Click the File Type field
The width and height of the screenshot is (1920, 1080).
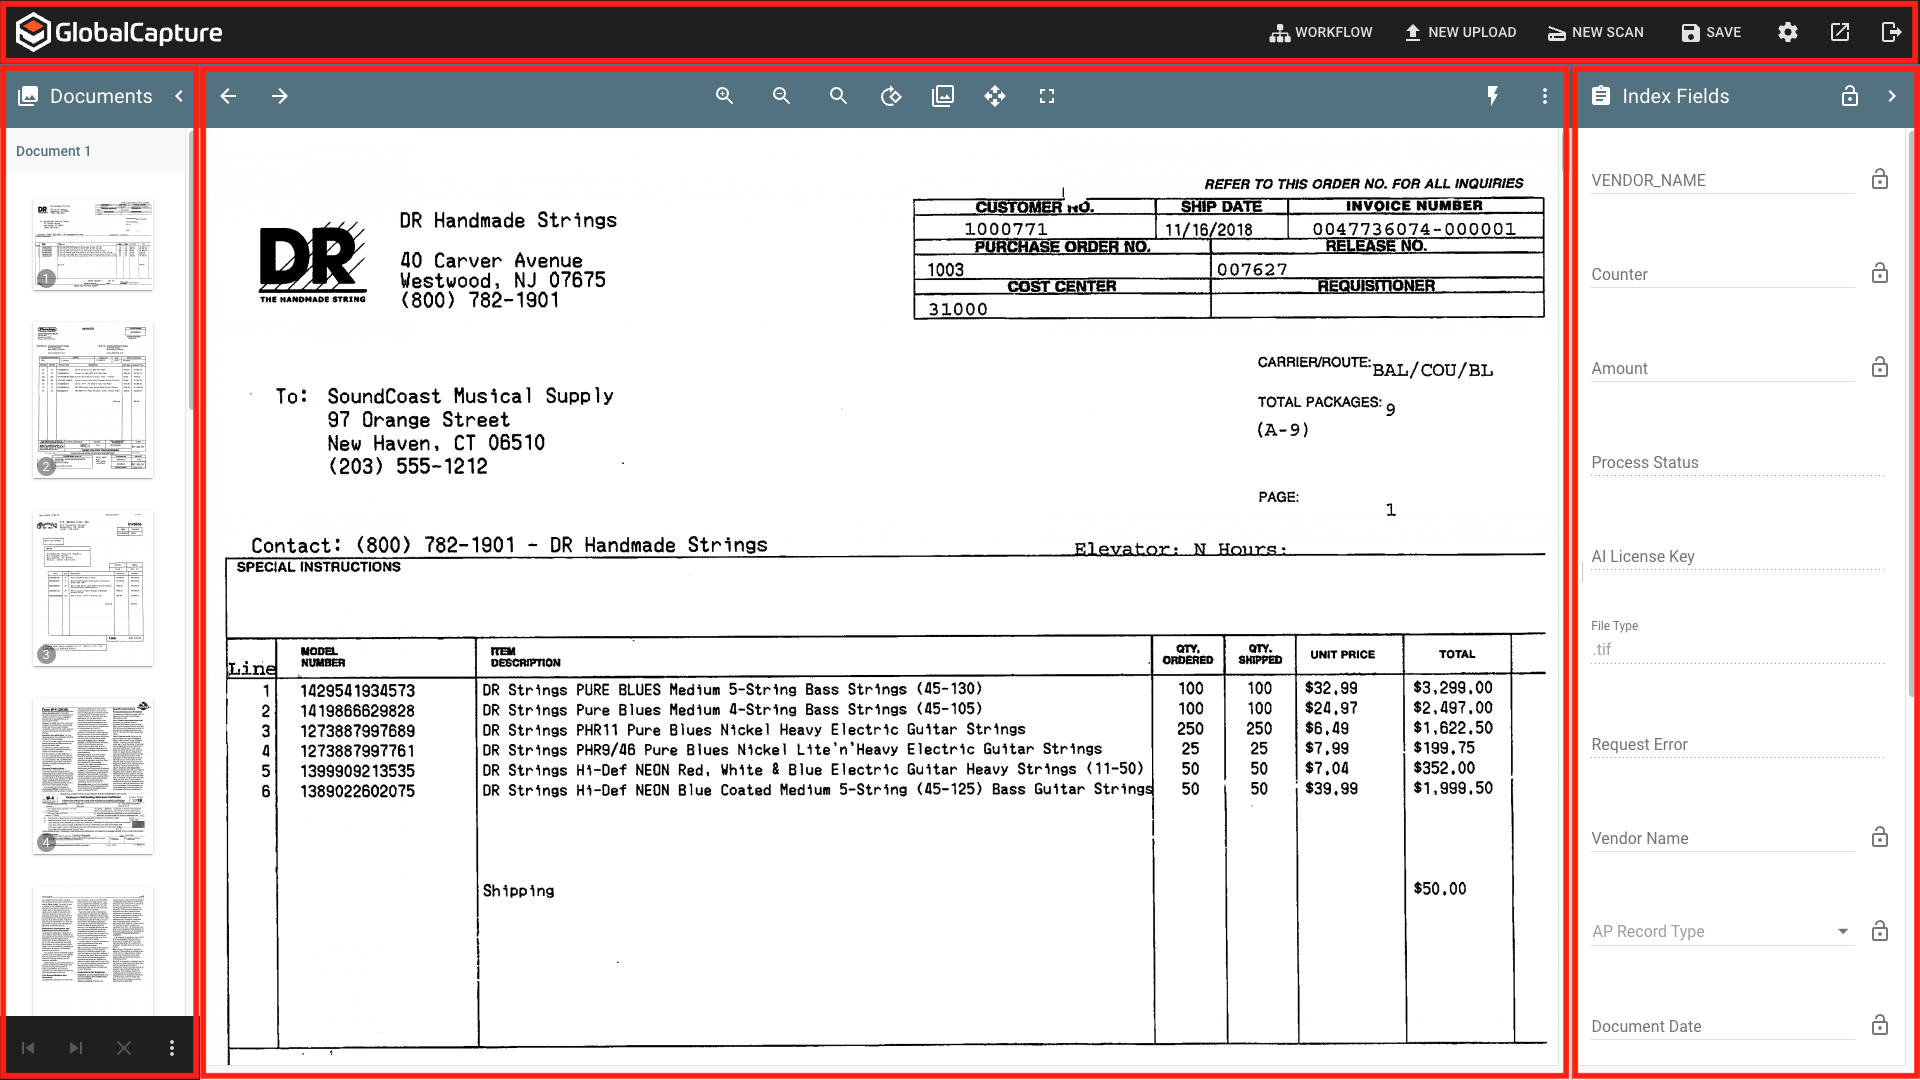[x=1738, y=649]
